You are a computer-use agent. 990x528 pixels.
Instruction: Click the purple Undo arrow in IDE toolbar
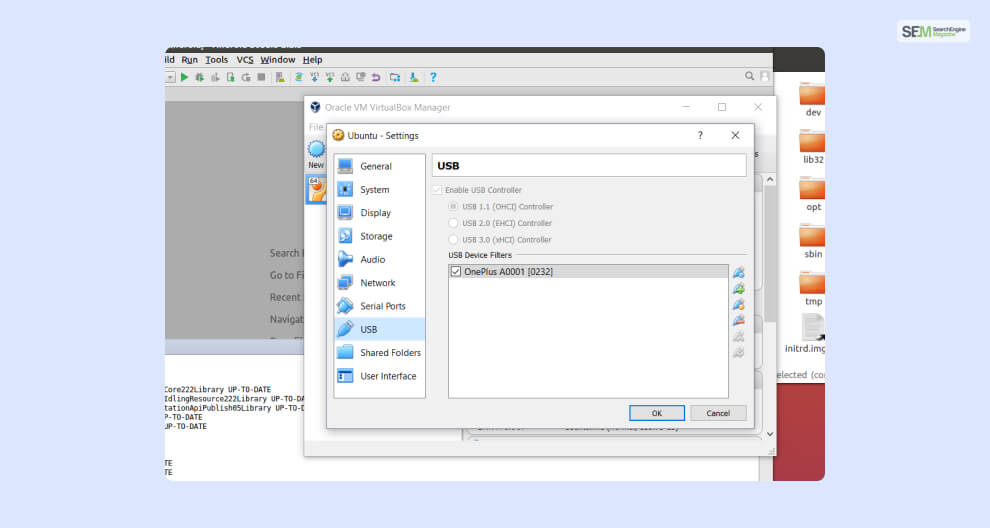[x=376, y=77]
